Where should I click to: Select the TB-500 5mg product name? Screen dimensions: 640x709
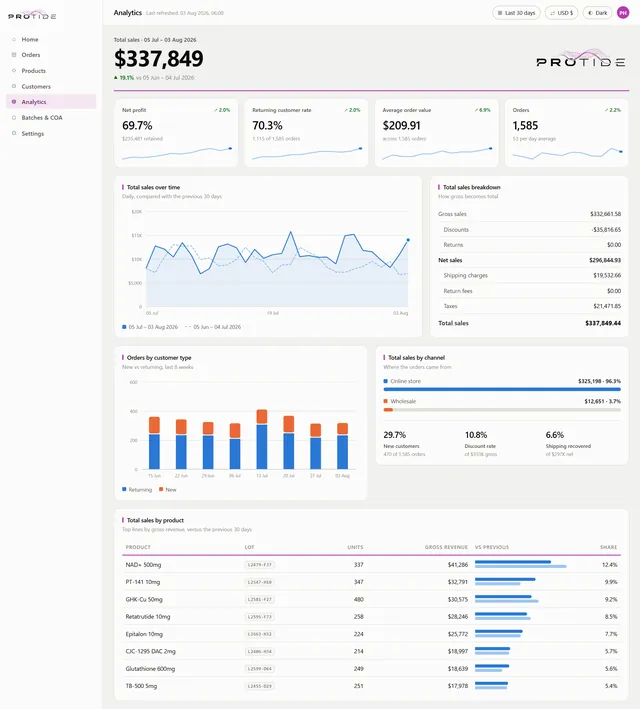[141, 686]
